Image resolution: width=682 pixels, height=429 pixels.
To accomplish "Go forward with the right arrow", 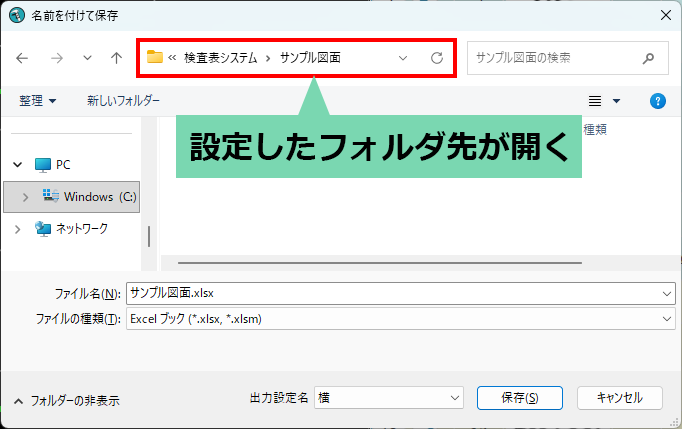I will (x=57, y=58).
